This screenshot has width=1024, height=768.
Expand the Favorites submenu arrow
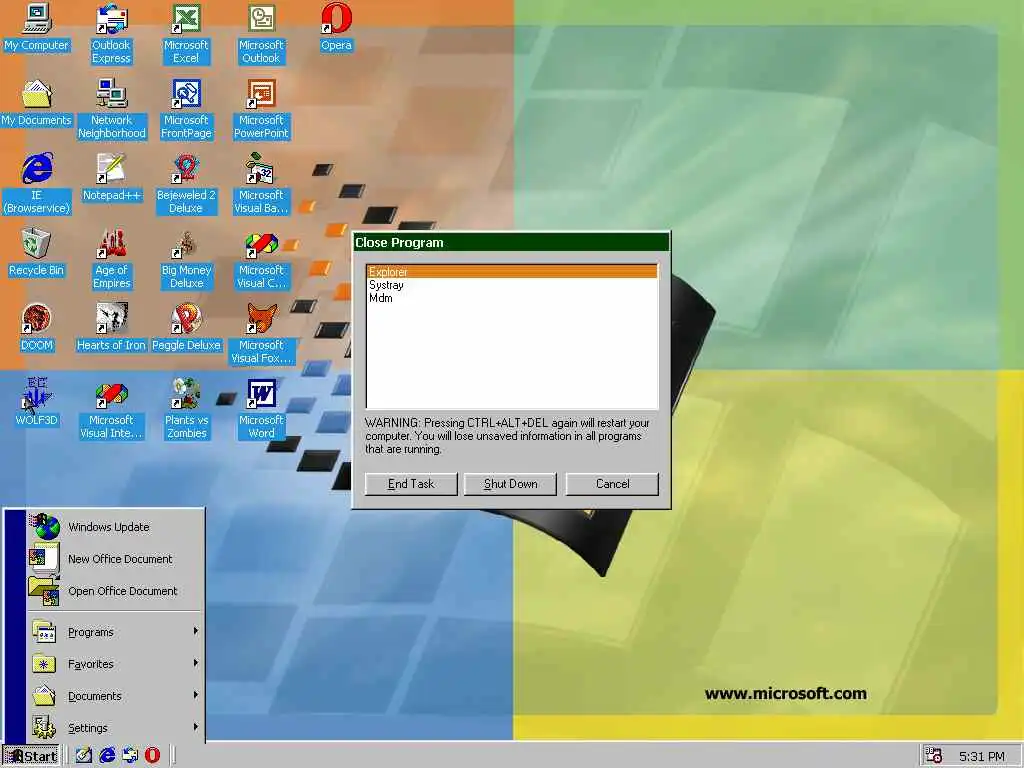[195, 664]
